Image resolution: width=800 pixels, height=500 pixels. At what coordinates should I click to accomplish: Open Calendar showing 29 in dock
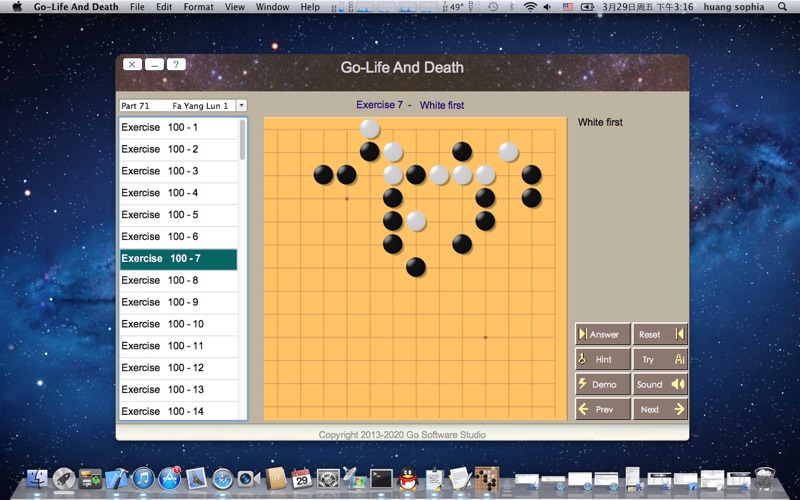(x=302, y=479)
